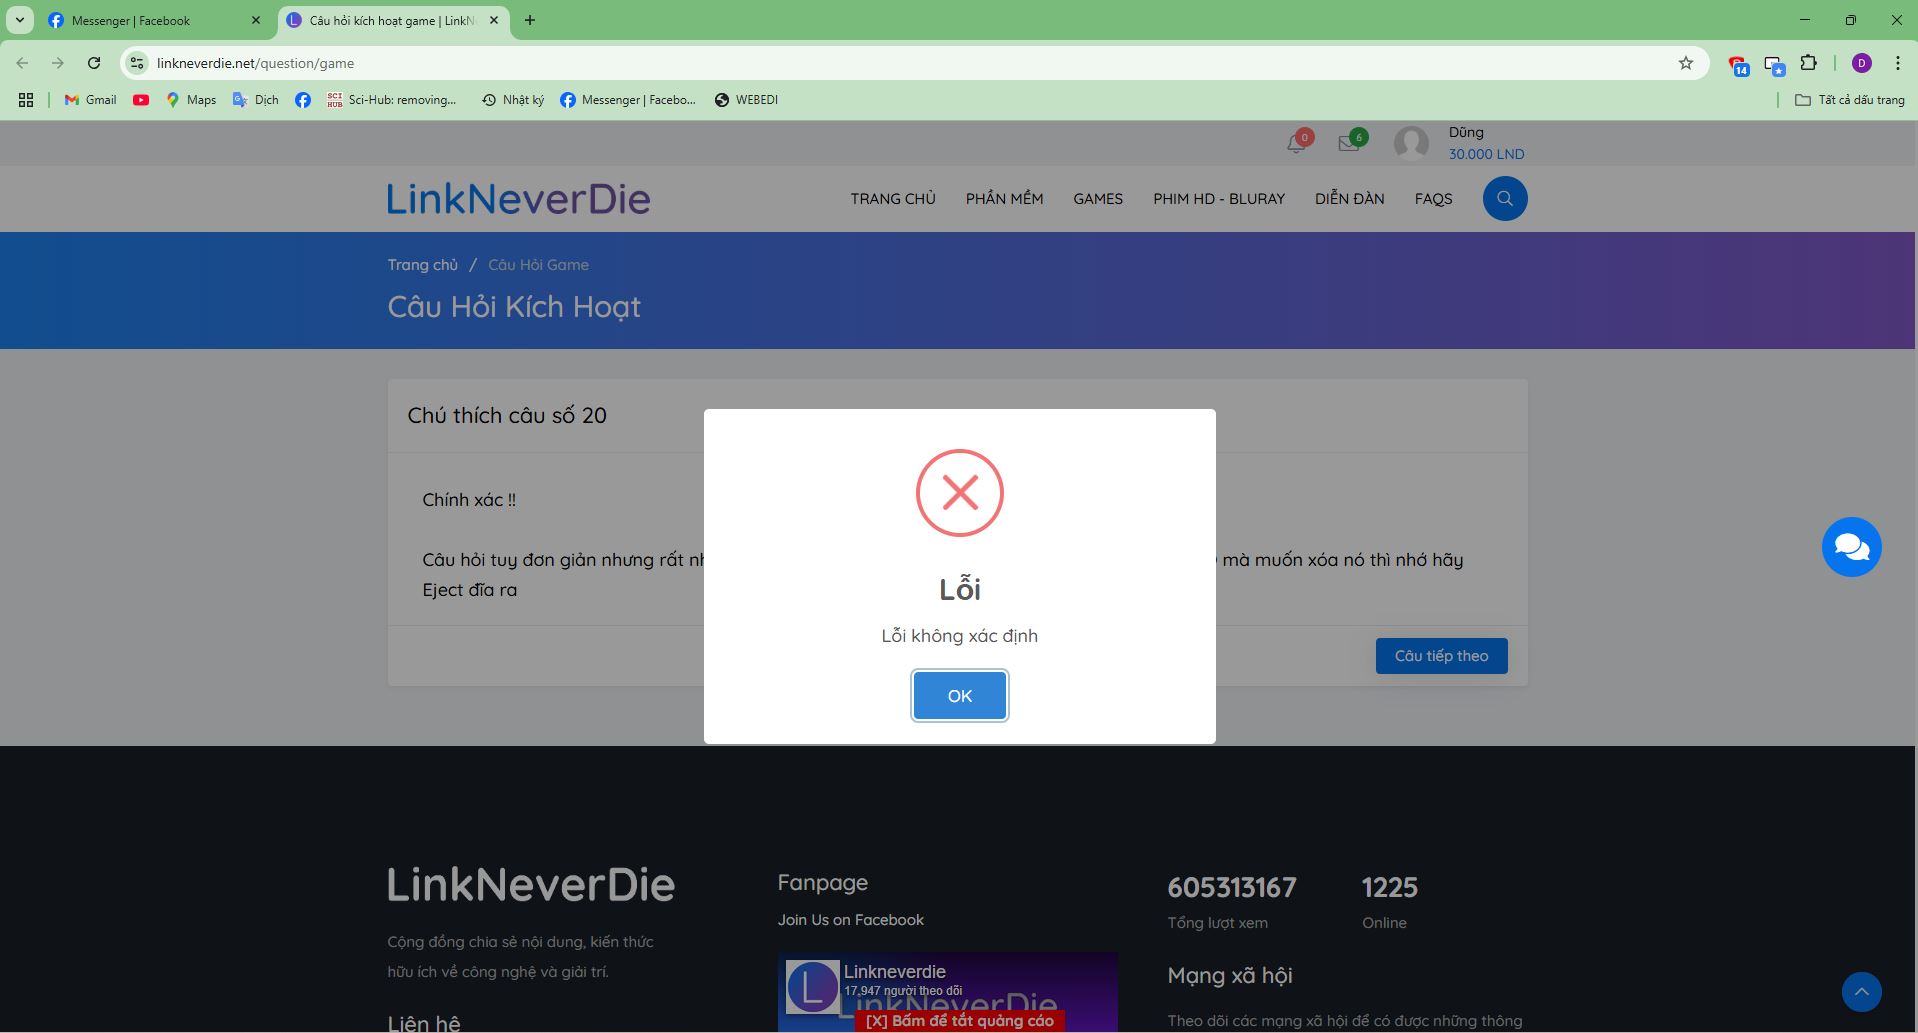Click the 'Câu tiếp theo' button
1918x1033 pixels.
point(1441,656)
